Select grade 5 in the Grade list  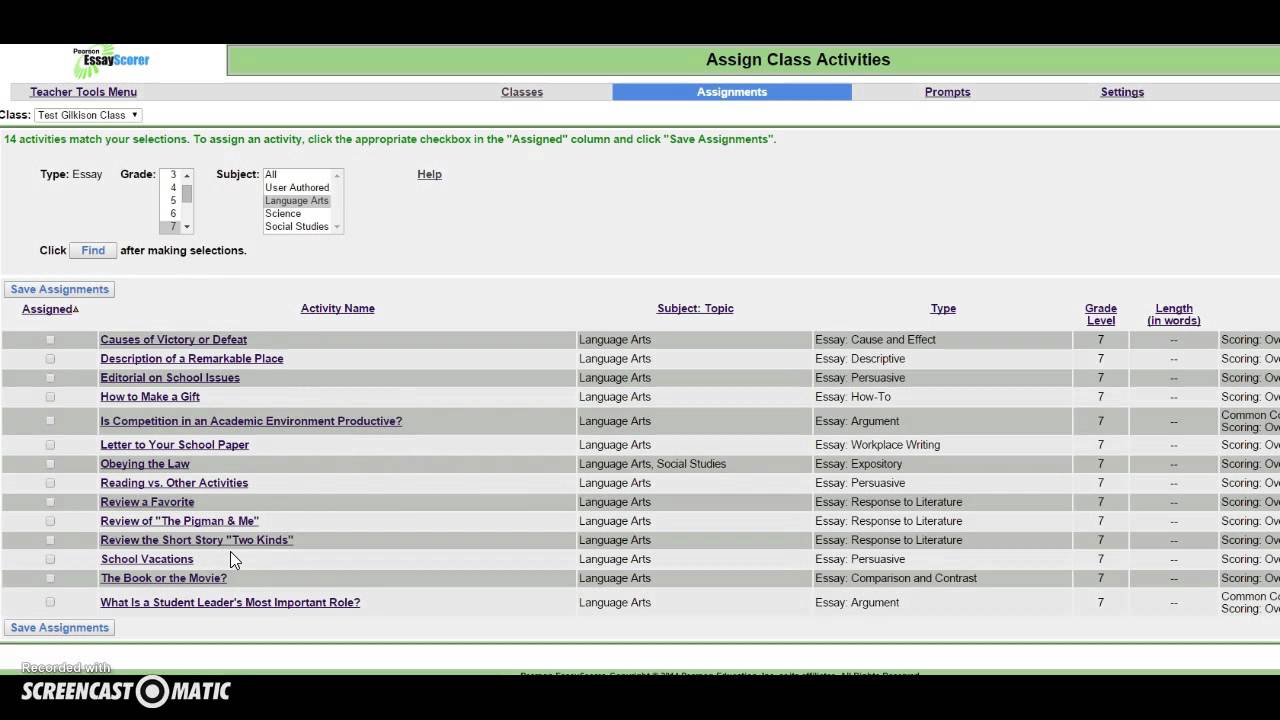coord(173,201)
